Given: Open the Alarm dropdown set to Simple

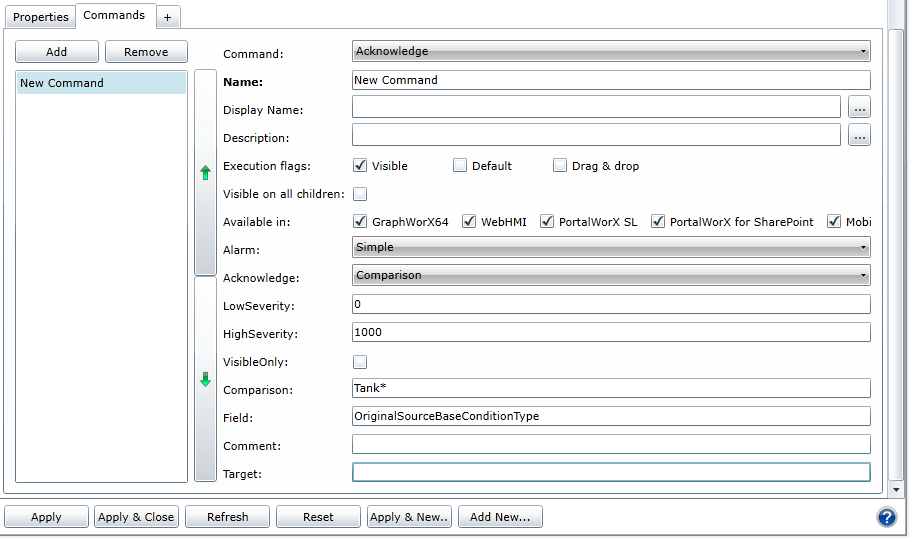Looking at the screenshot, I should (x=611, y=247).
